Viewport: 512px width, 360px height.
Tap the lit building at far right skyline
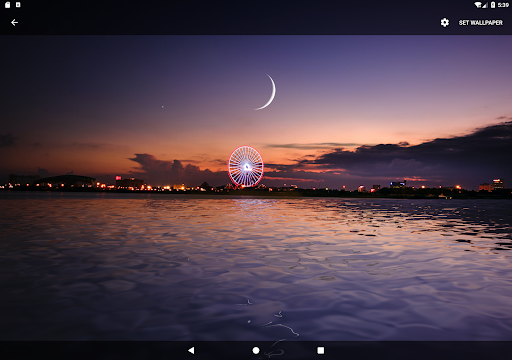(498, 184)
